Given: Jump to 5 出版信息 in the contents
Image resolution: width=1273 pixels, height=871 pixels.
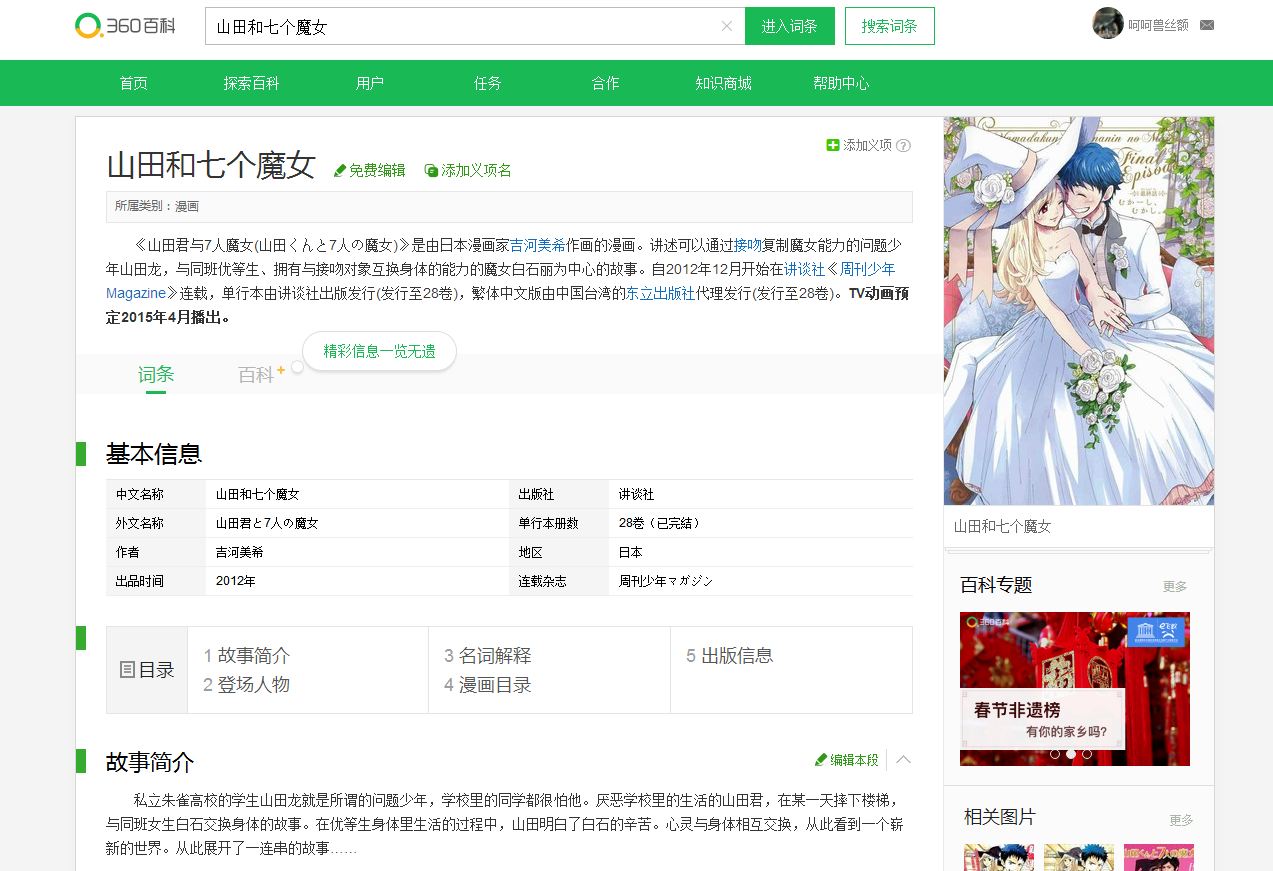Looking at the screenshot, I should point(729,656).
